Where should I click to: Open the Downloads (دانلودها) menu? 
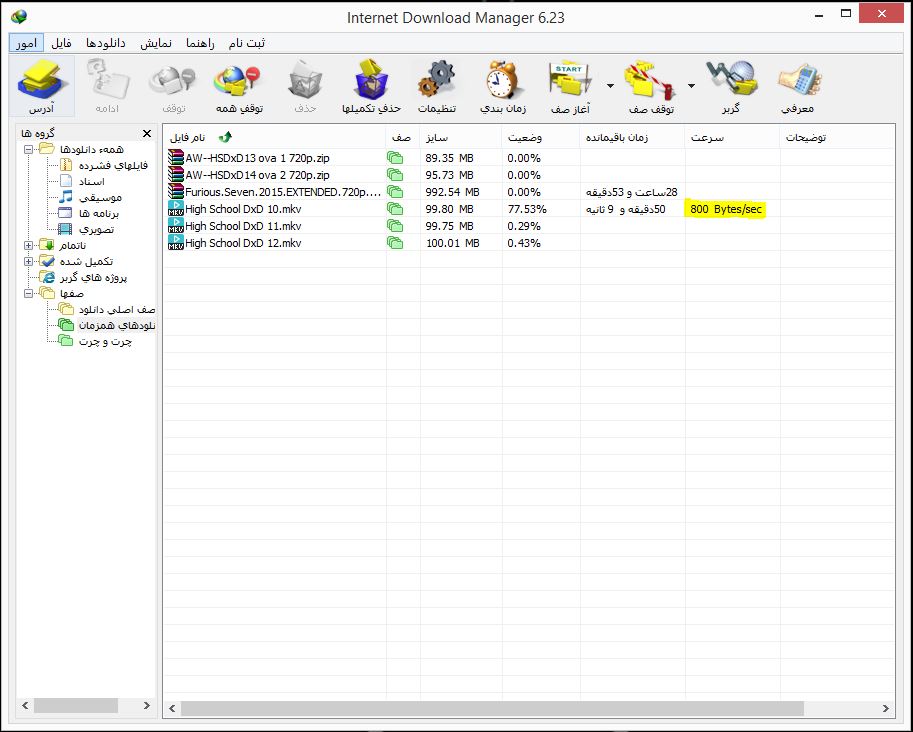click(x=105, y=43)
